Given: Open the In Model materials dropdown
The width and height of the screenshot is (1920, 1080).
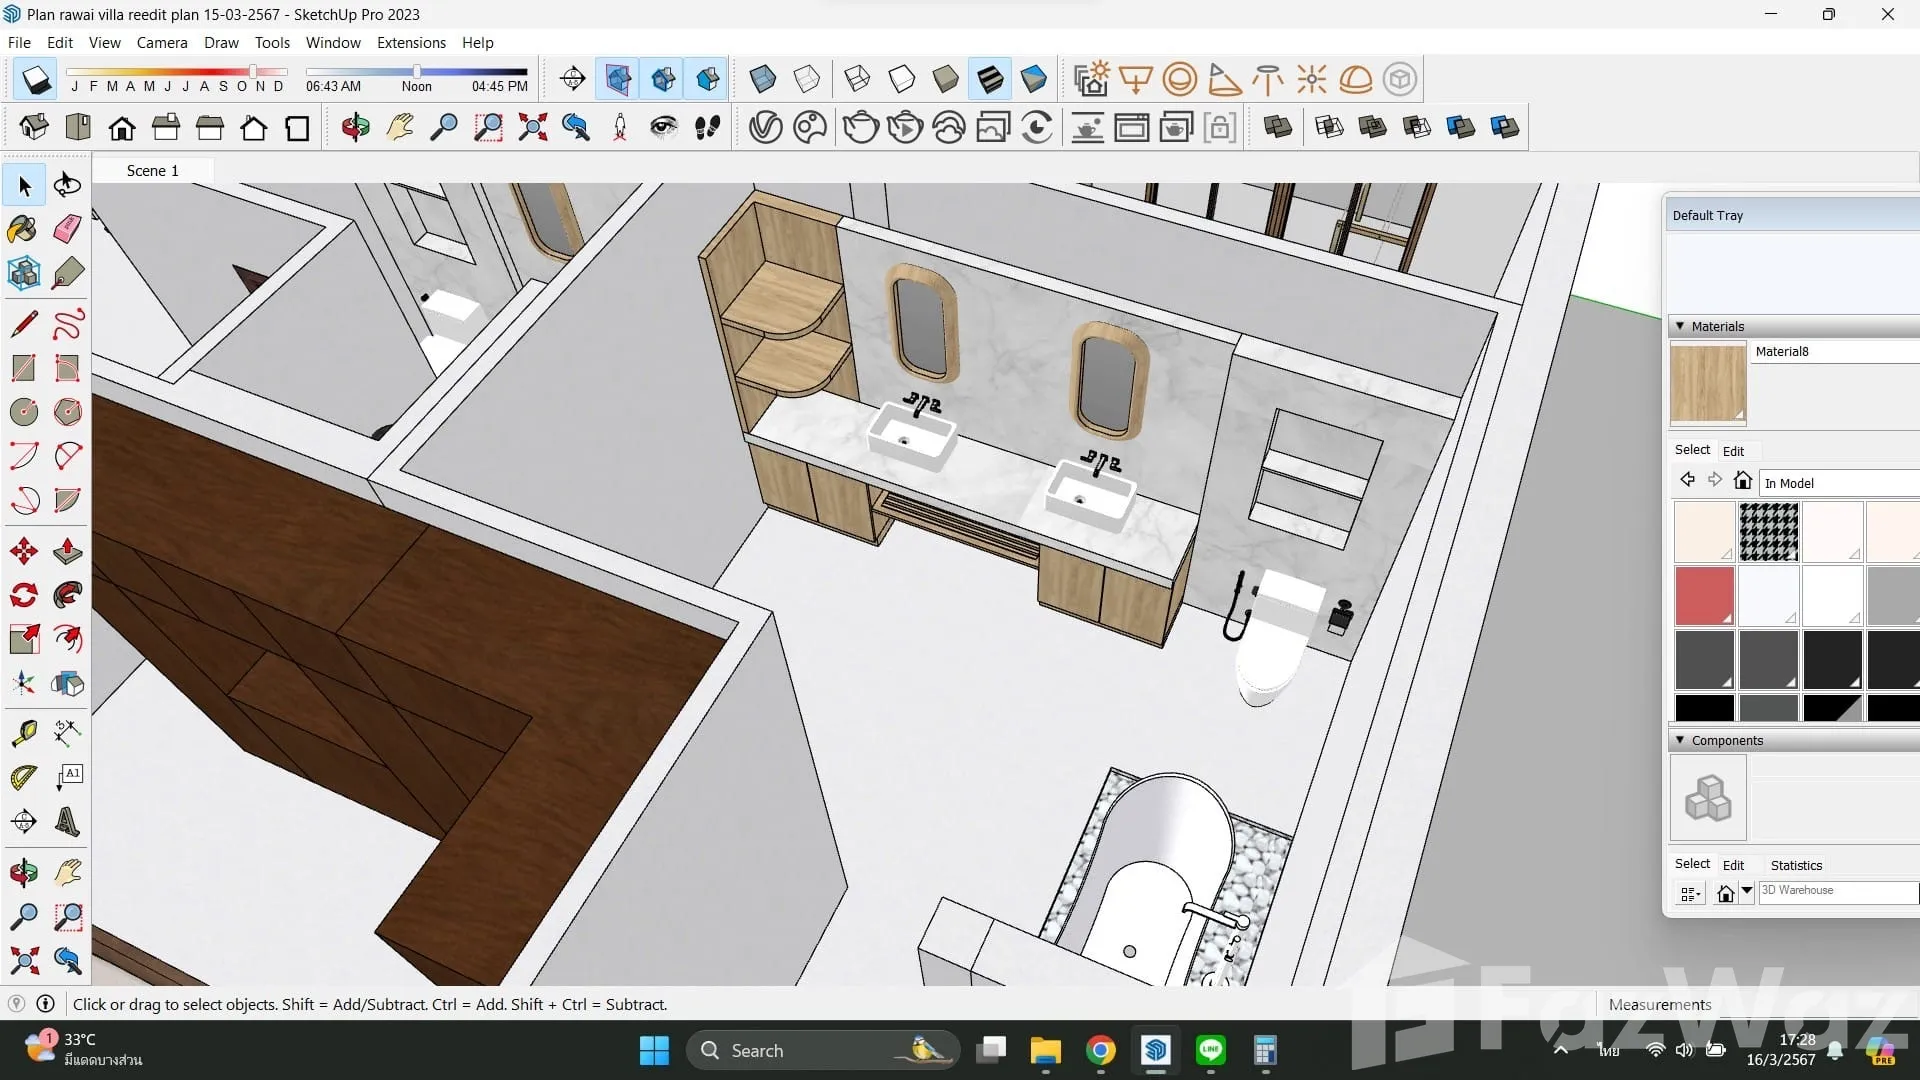Looking at the screenshot, I should tap(1838, 483).
